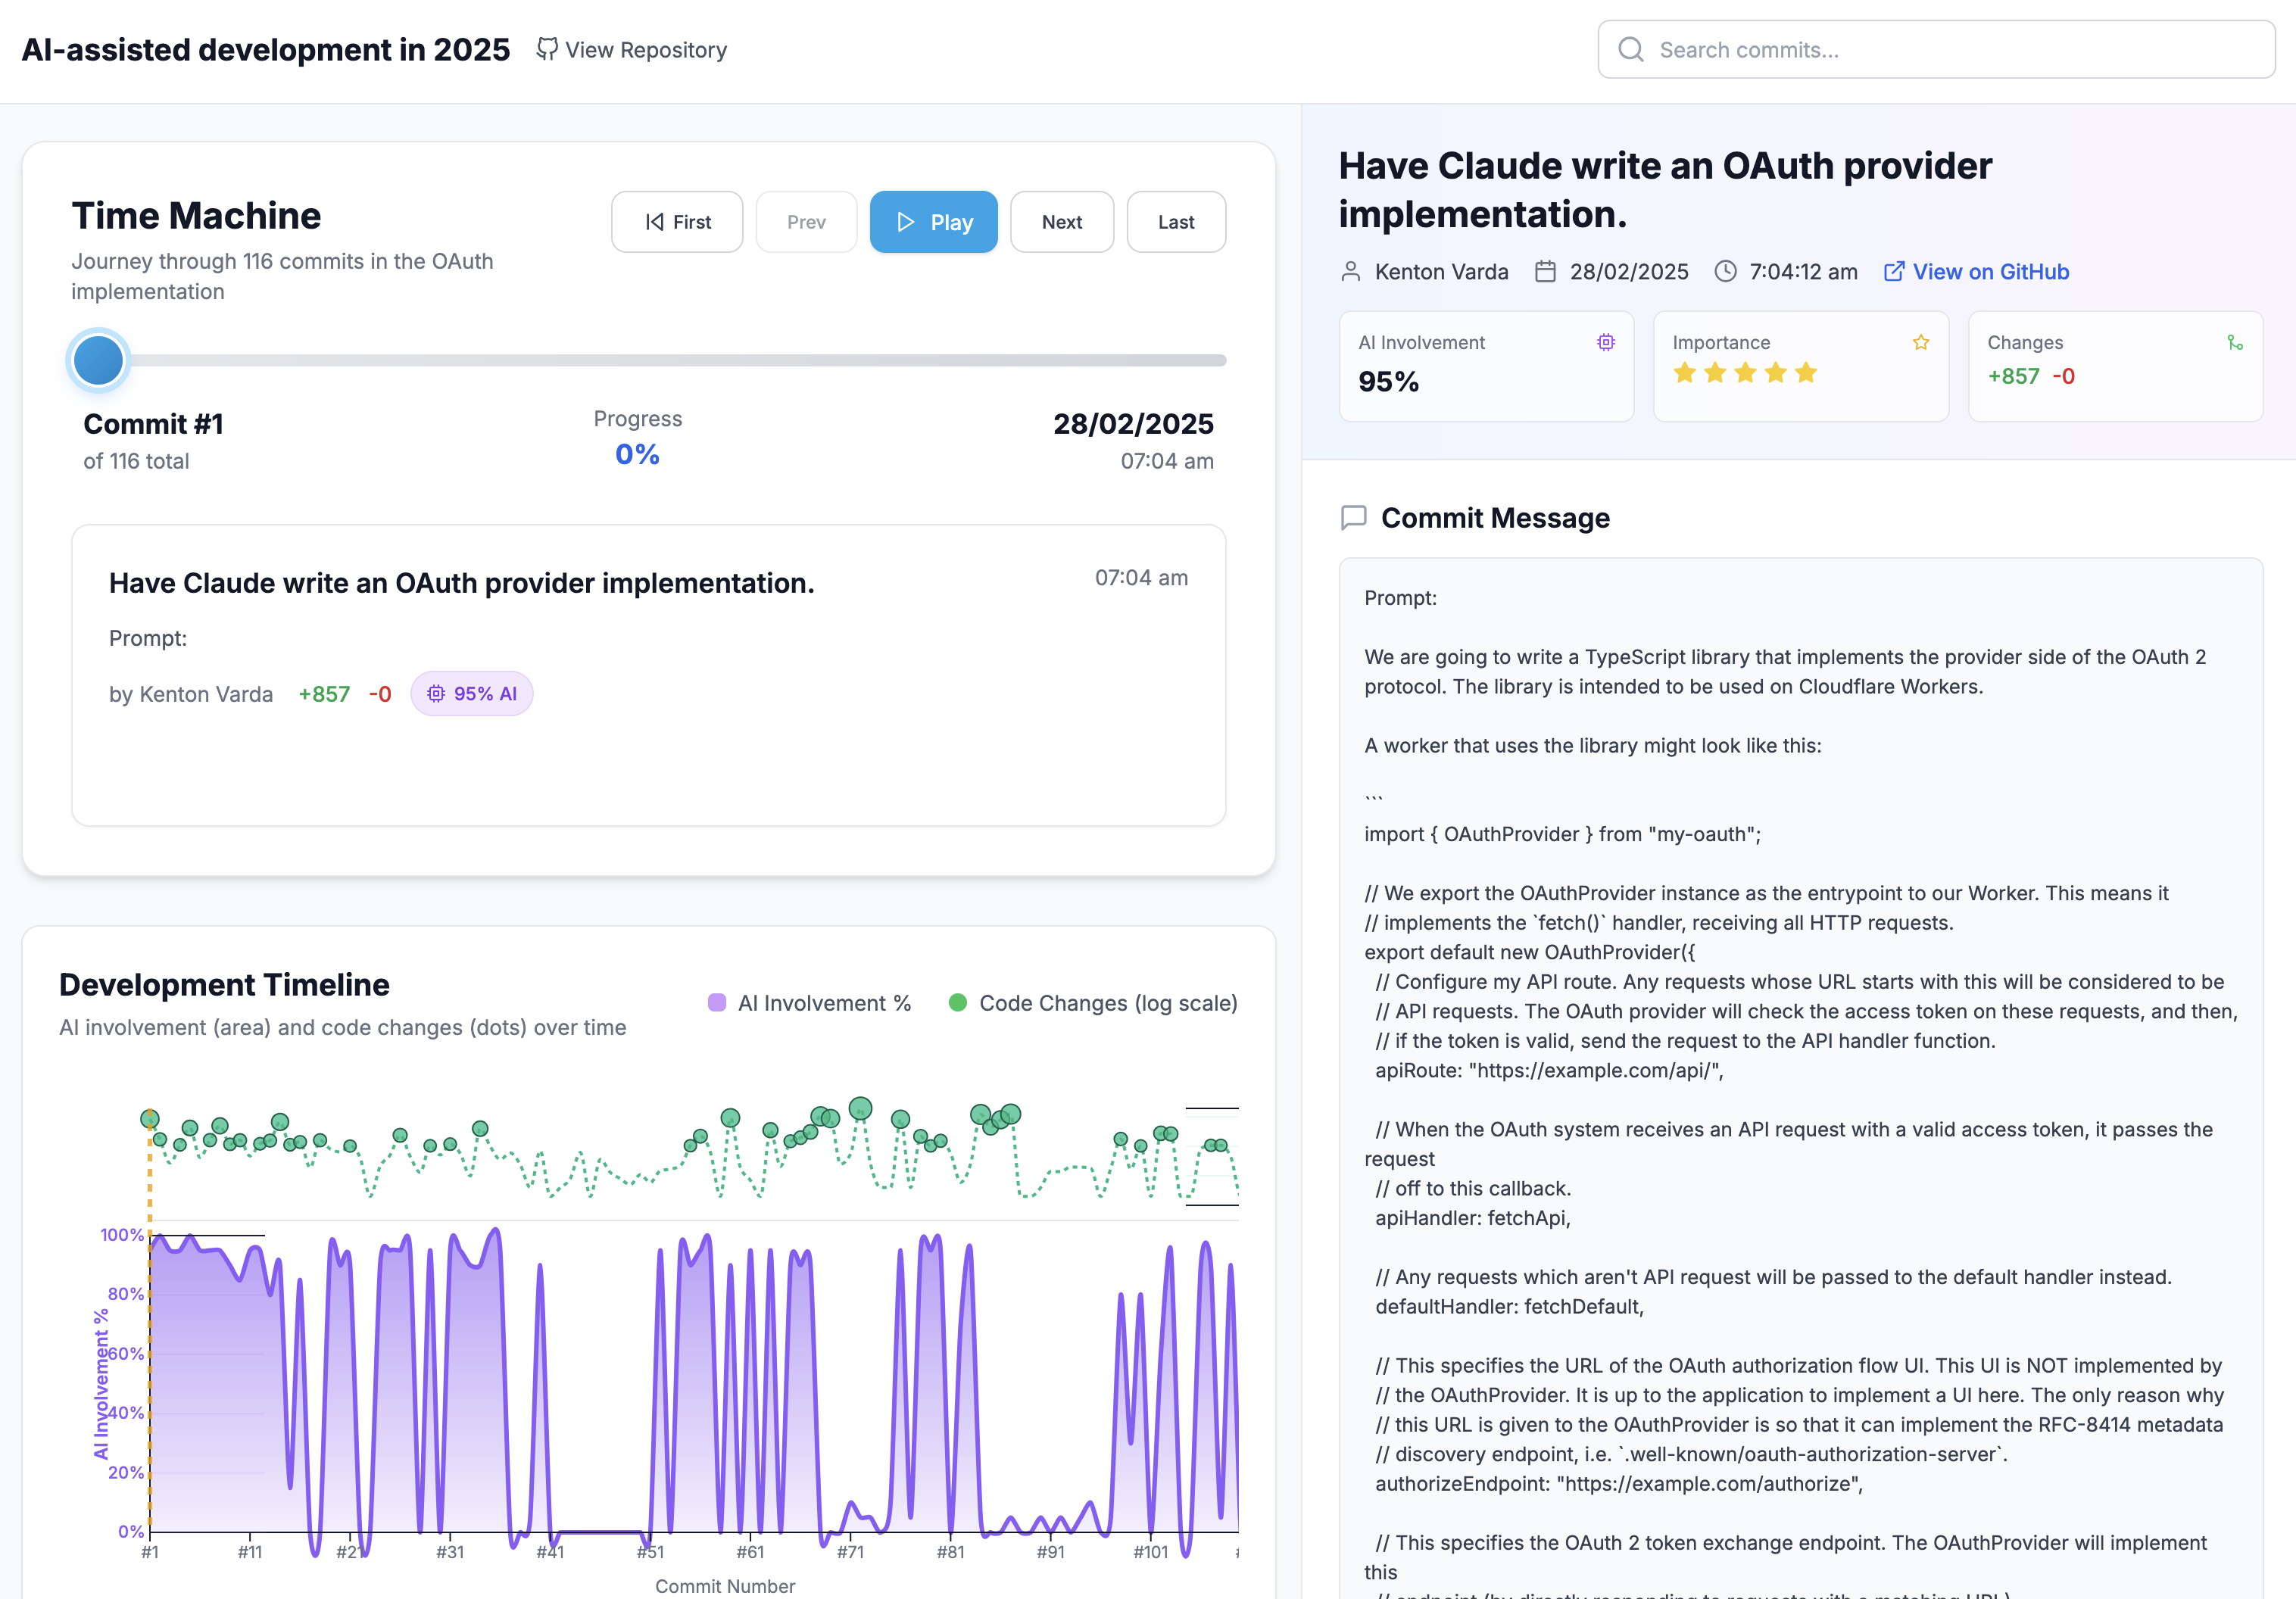Click the commit progress slider track
Image resolution: width=2296 pixels, height=1599 pixels.
[648, 360]
